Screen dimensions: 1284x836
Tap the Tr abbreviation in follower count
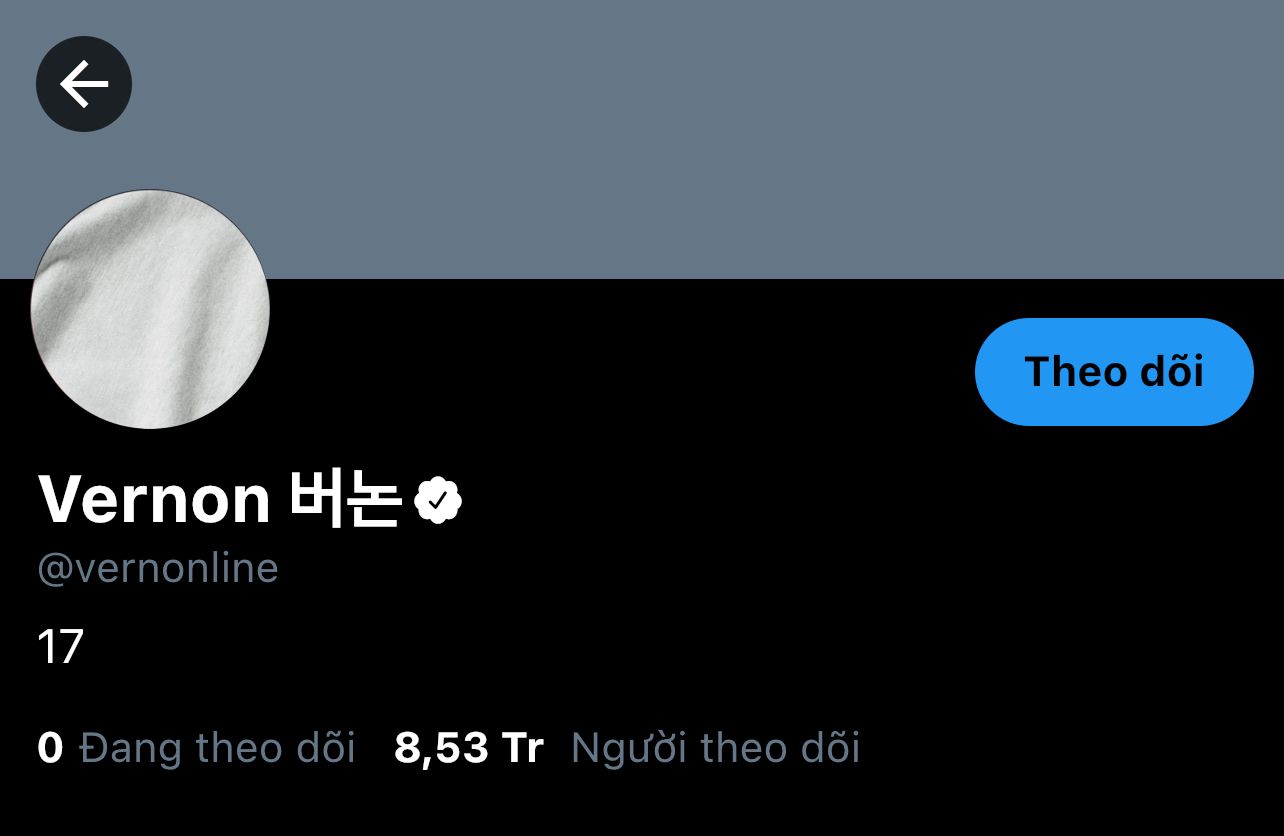tap(523, 748)
